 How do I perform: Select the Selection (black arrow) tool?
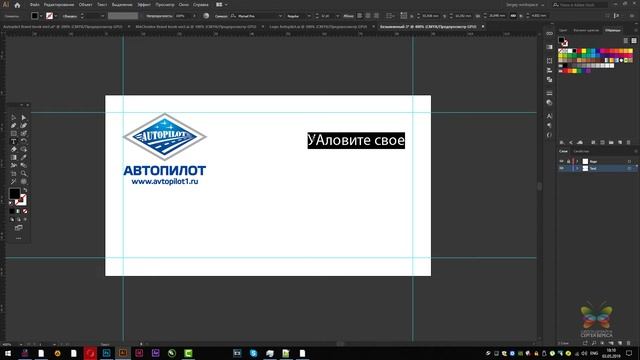click(x=13, y=118)
